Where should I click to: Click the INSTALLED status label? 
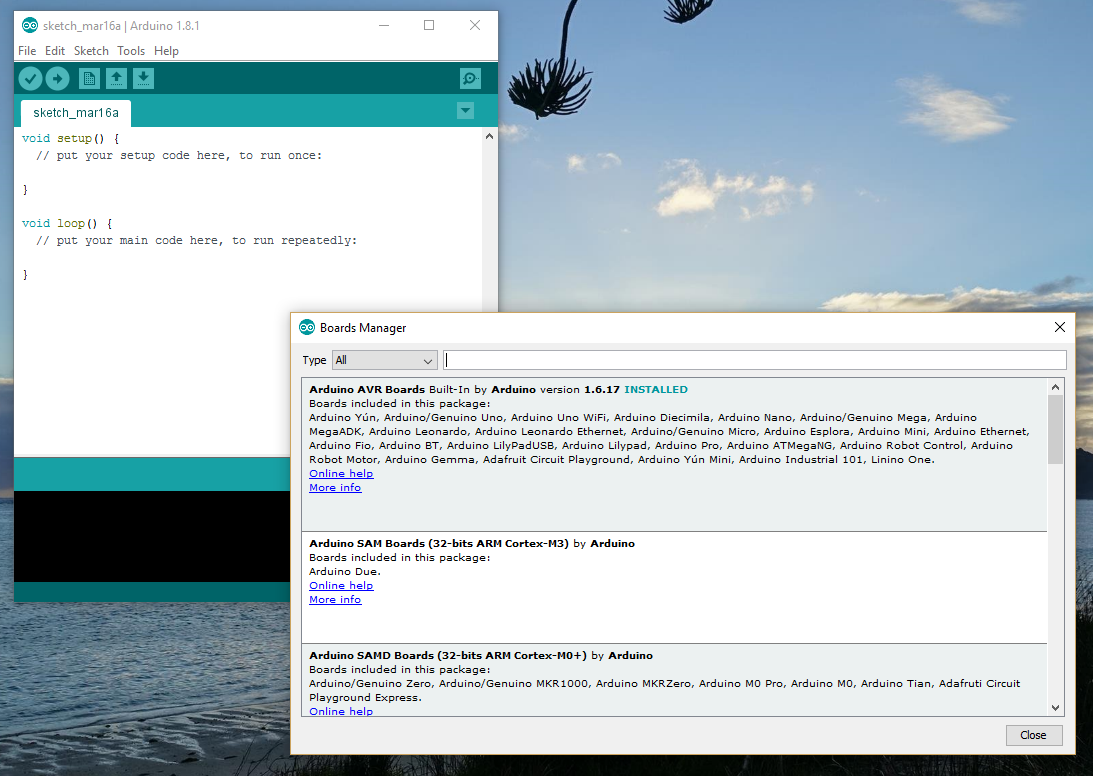click(656, 390)
